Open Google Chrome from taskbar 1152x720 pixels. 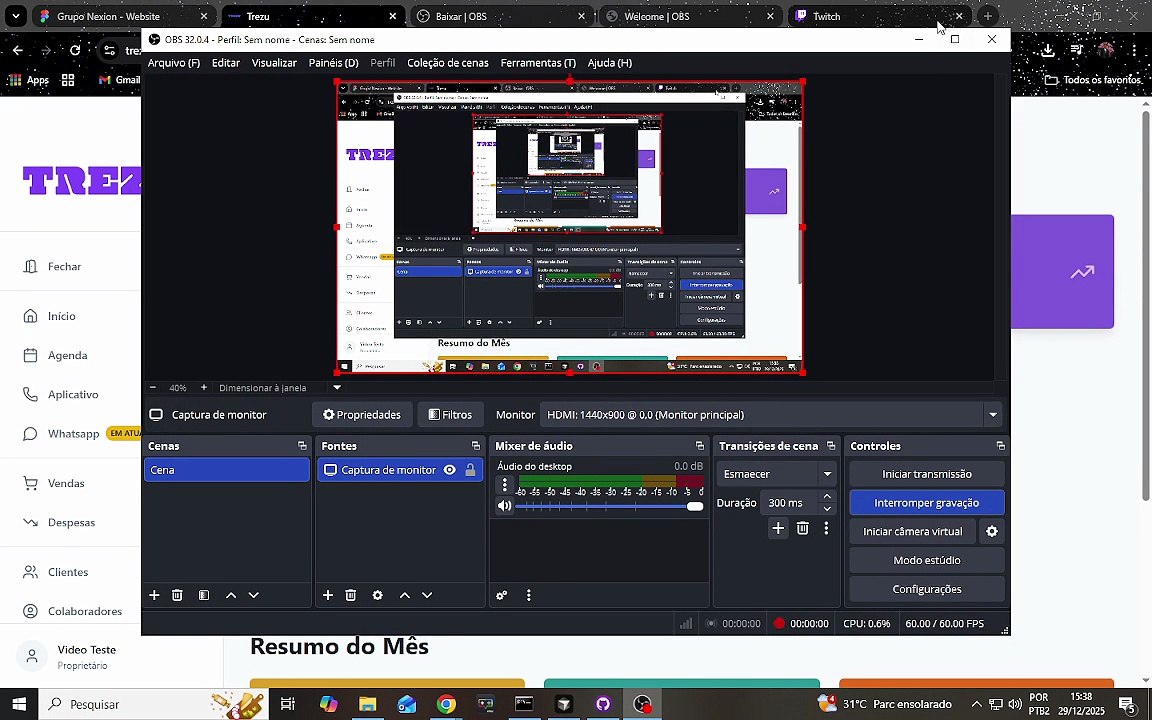pyautogui.click(x=446, y=705)
